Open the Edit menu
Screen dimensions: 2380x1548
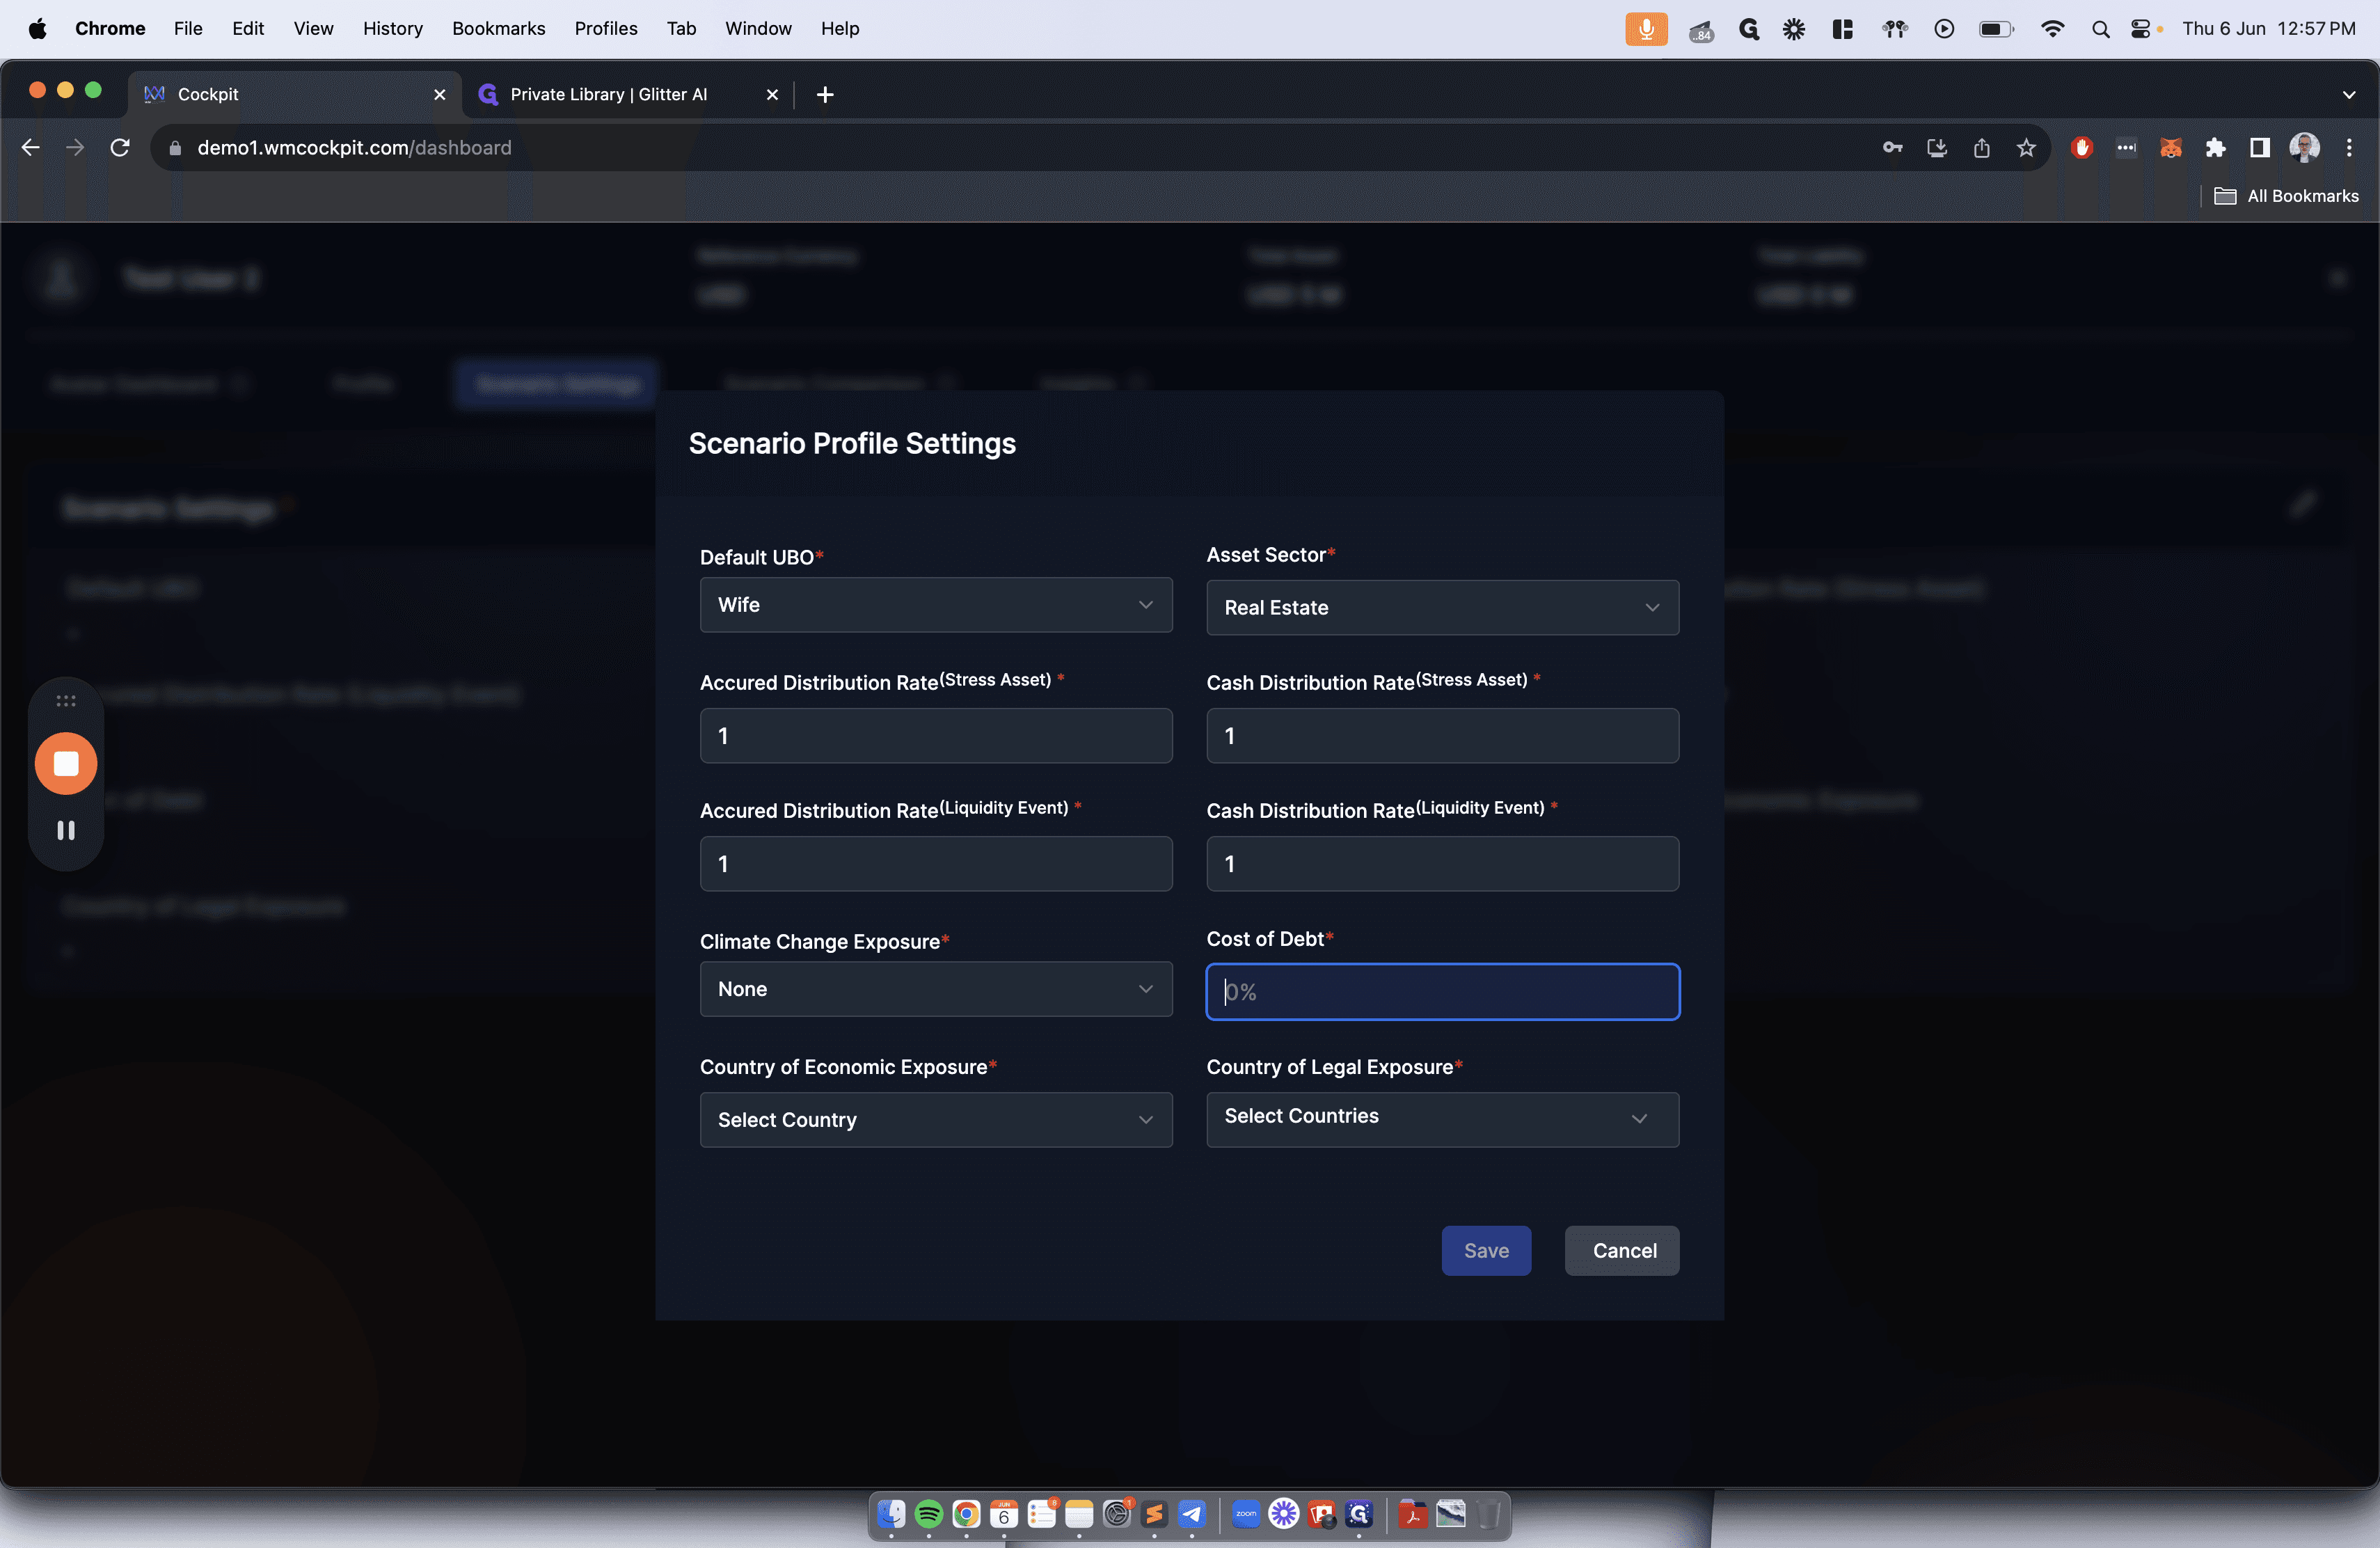[x=248, y=29]
